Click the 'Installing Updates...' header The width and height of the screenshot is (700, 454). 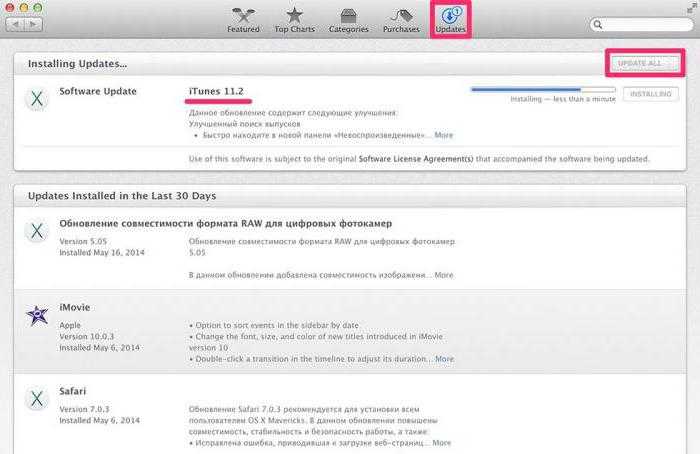tap(77, 63)
